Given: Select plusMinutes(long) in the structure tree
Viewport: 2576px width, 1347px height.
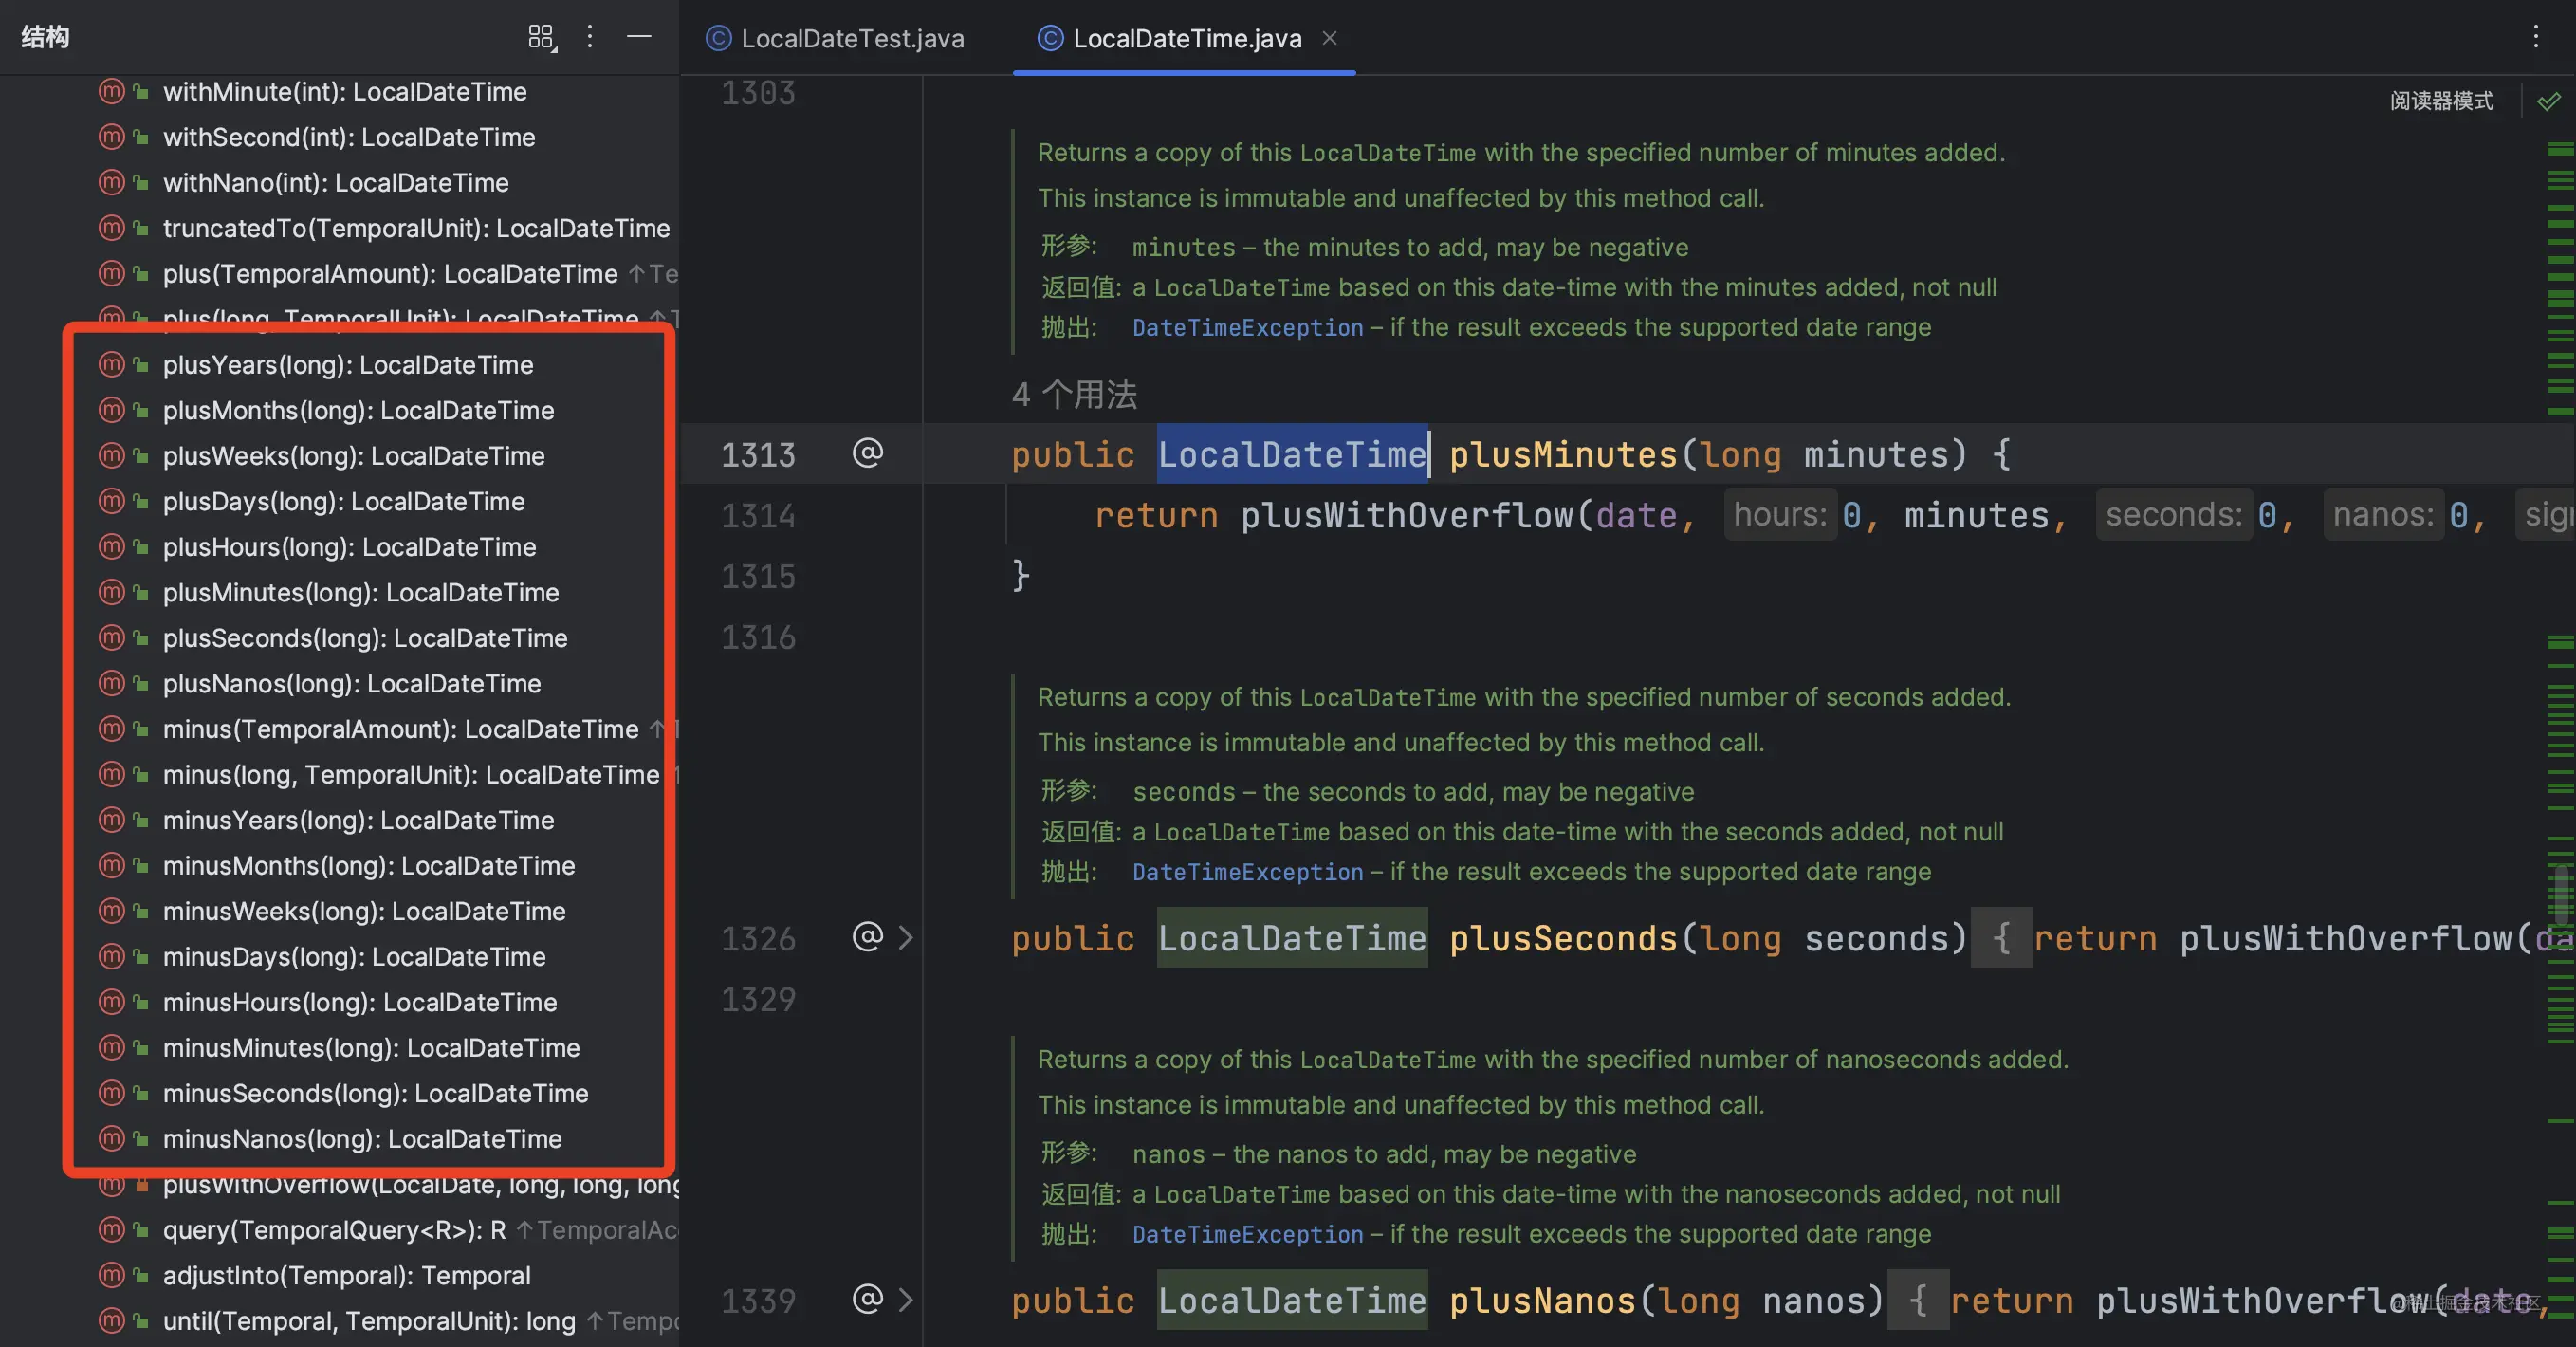Looking at the screenshot, I should (x=360, y=592).
